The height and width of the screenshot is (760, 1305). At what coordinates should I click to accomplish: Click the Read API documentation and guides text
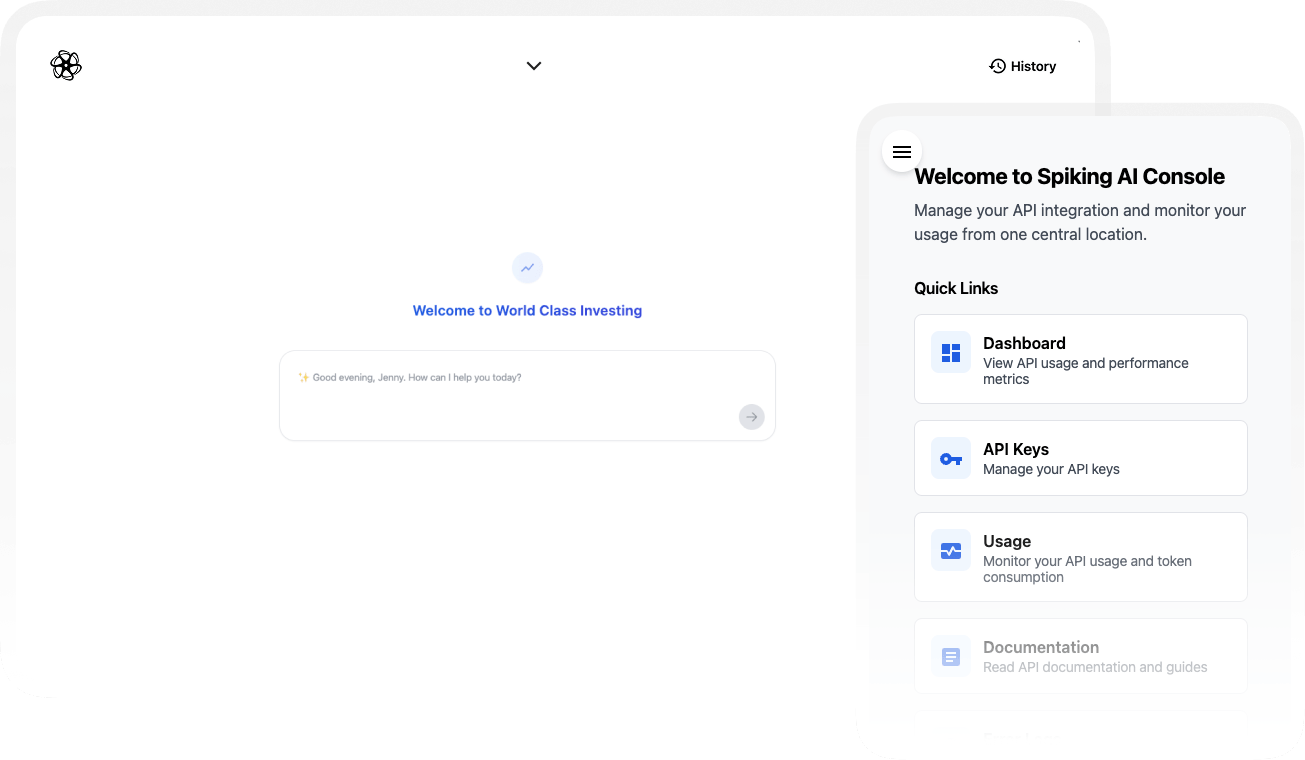click(x=1095, y=667)
